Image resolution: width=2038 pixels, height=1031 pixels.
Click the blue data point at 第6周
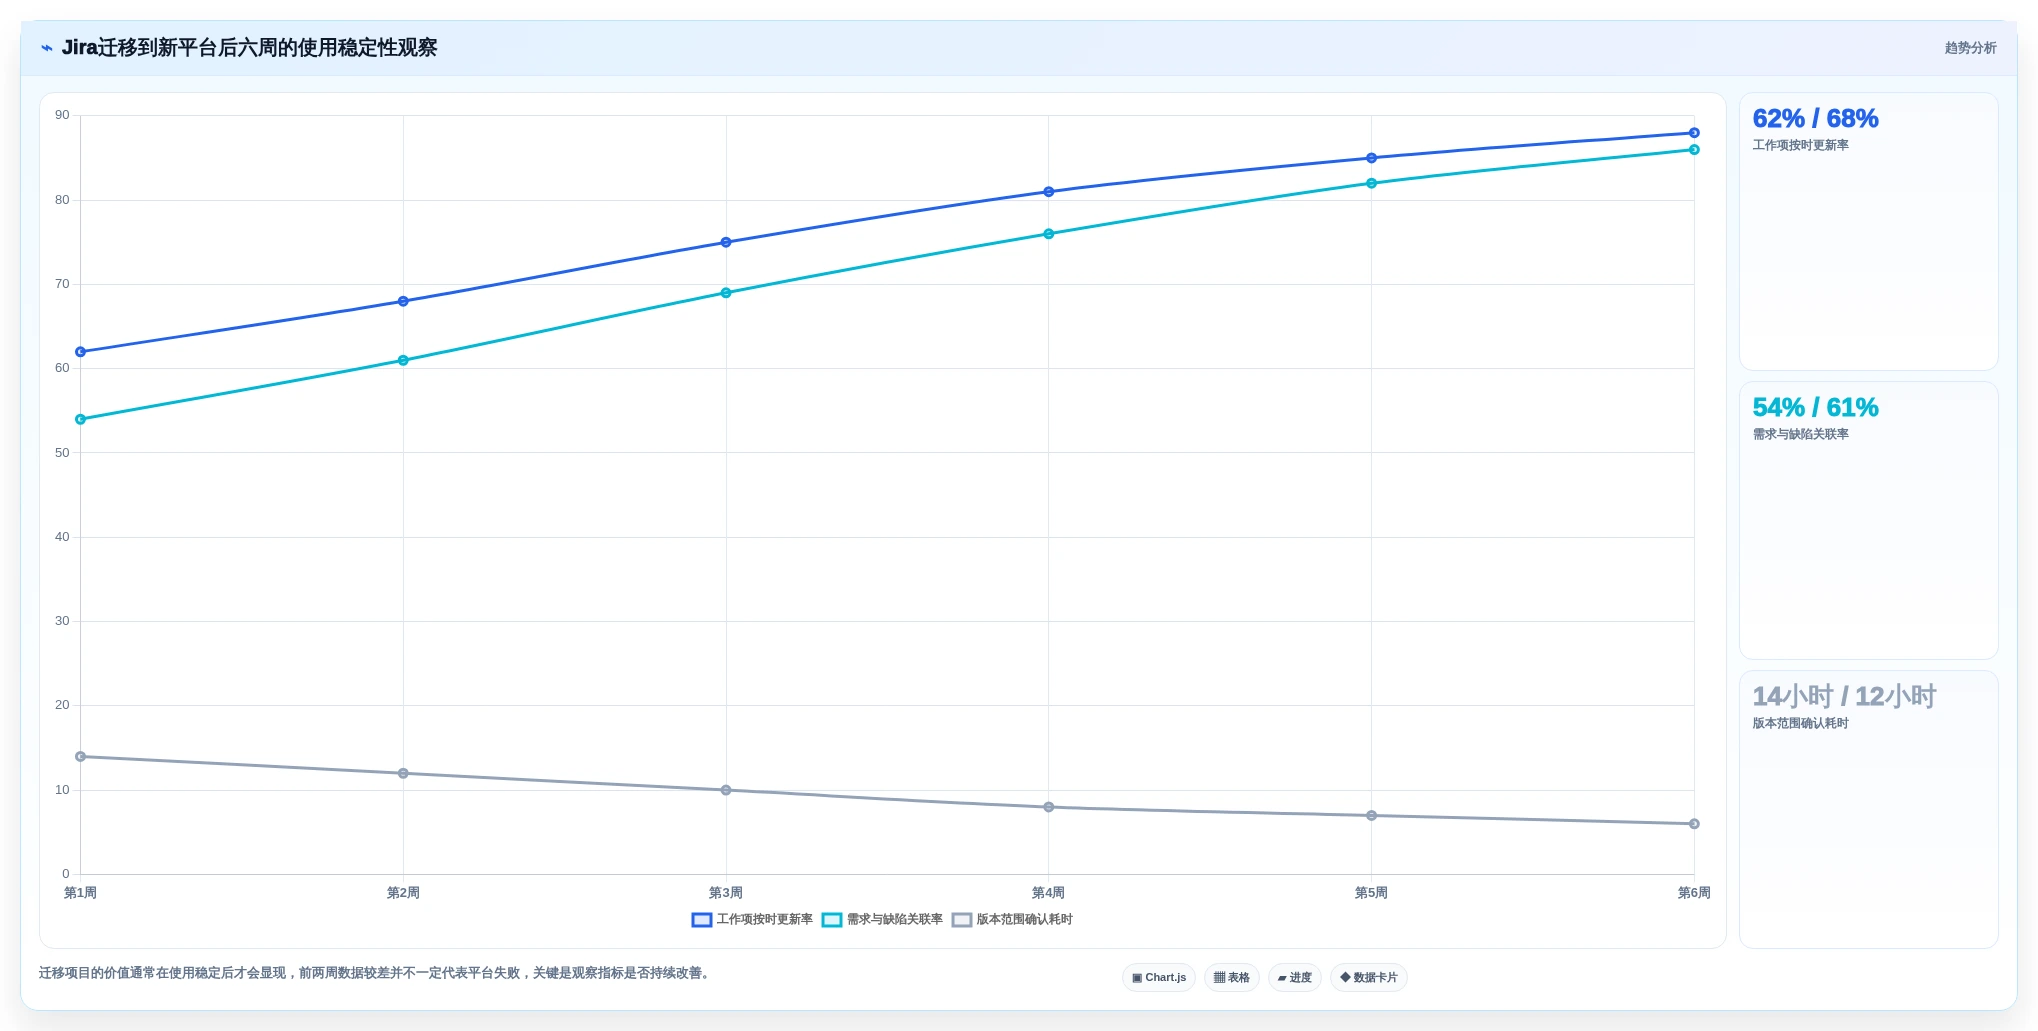click(x=1694, y=133)
